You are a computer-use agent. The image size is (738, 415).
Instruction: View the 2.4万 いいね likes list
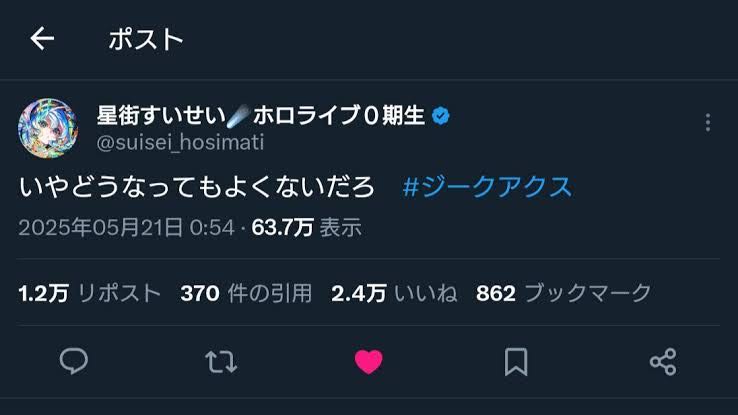tap(394, 293)
